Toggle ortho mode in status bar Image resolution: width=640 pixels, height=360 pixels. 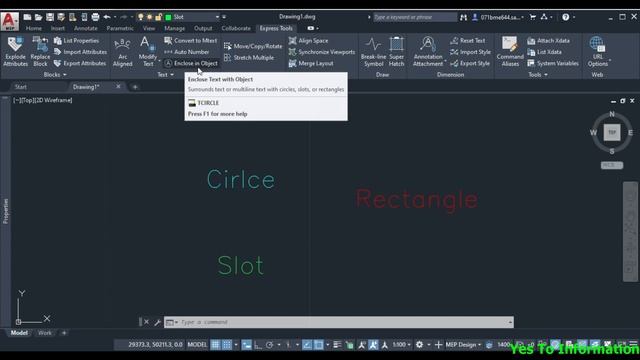[258, 345]
